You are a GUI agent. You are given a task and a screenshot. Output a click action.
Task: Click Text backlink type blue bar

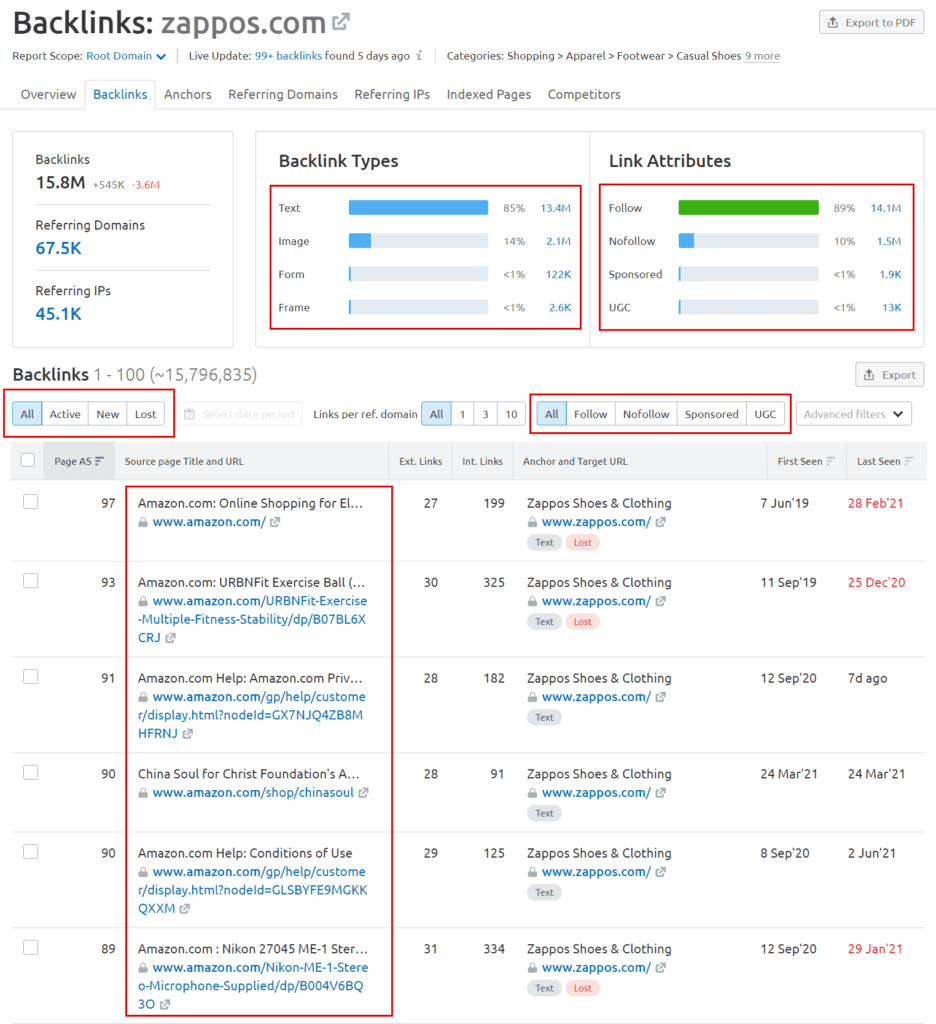click(x=418, y=208)
